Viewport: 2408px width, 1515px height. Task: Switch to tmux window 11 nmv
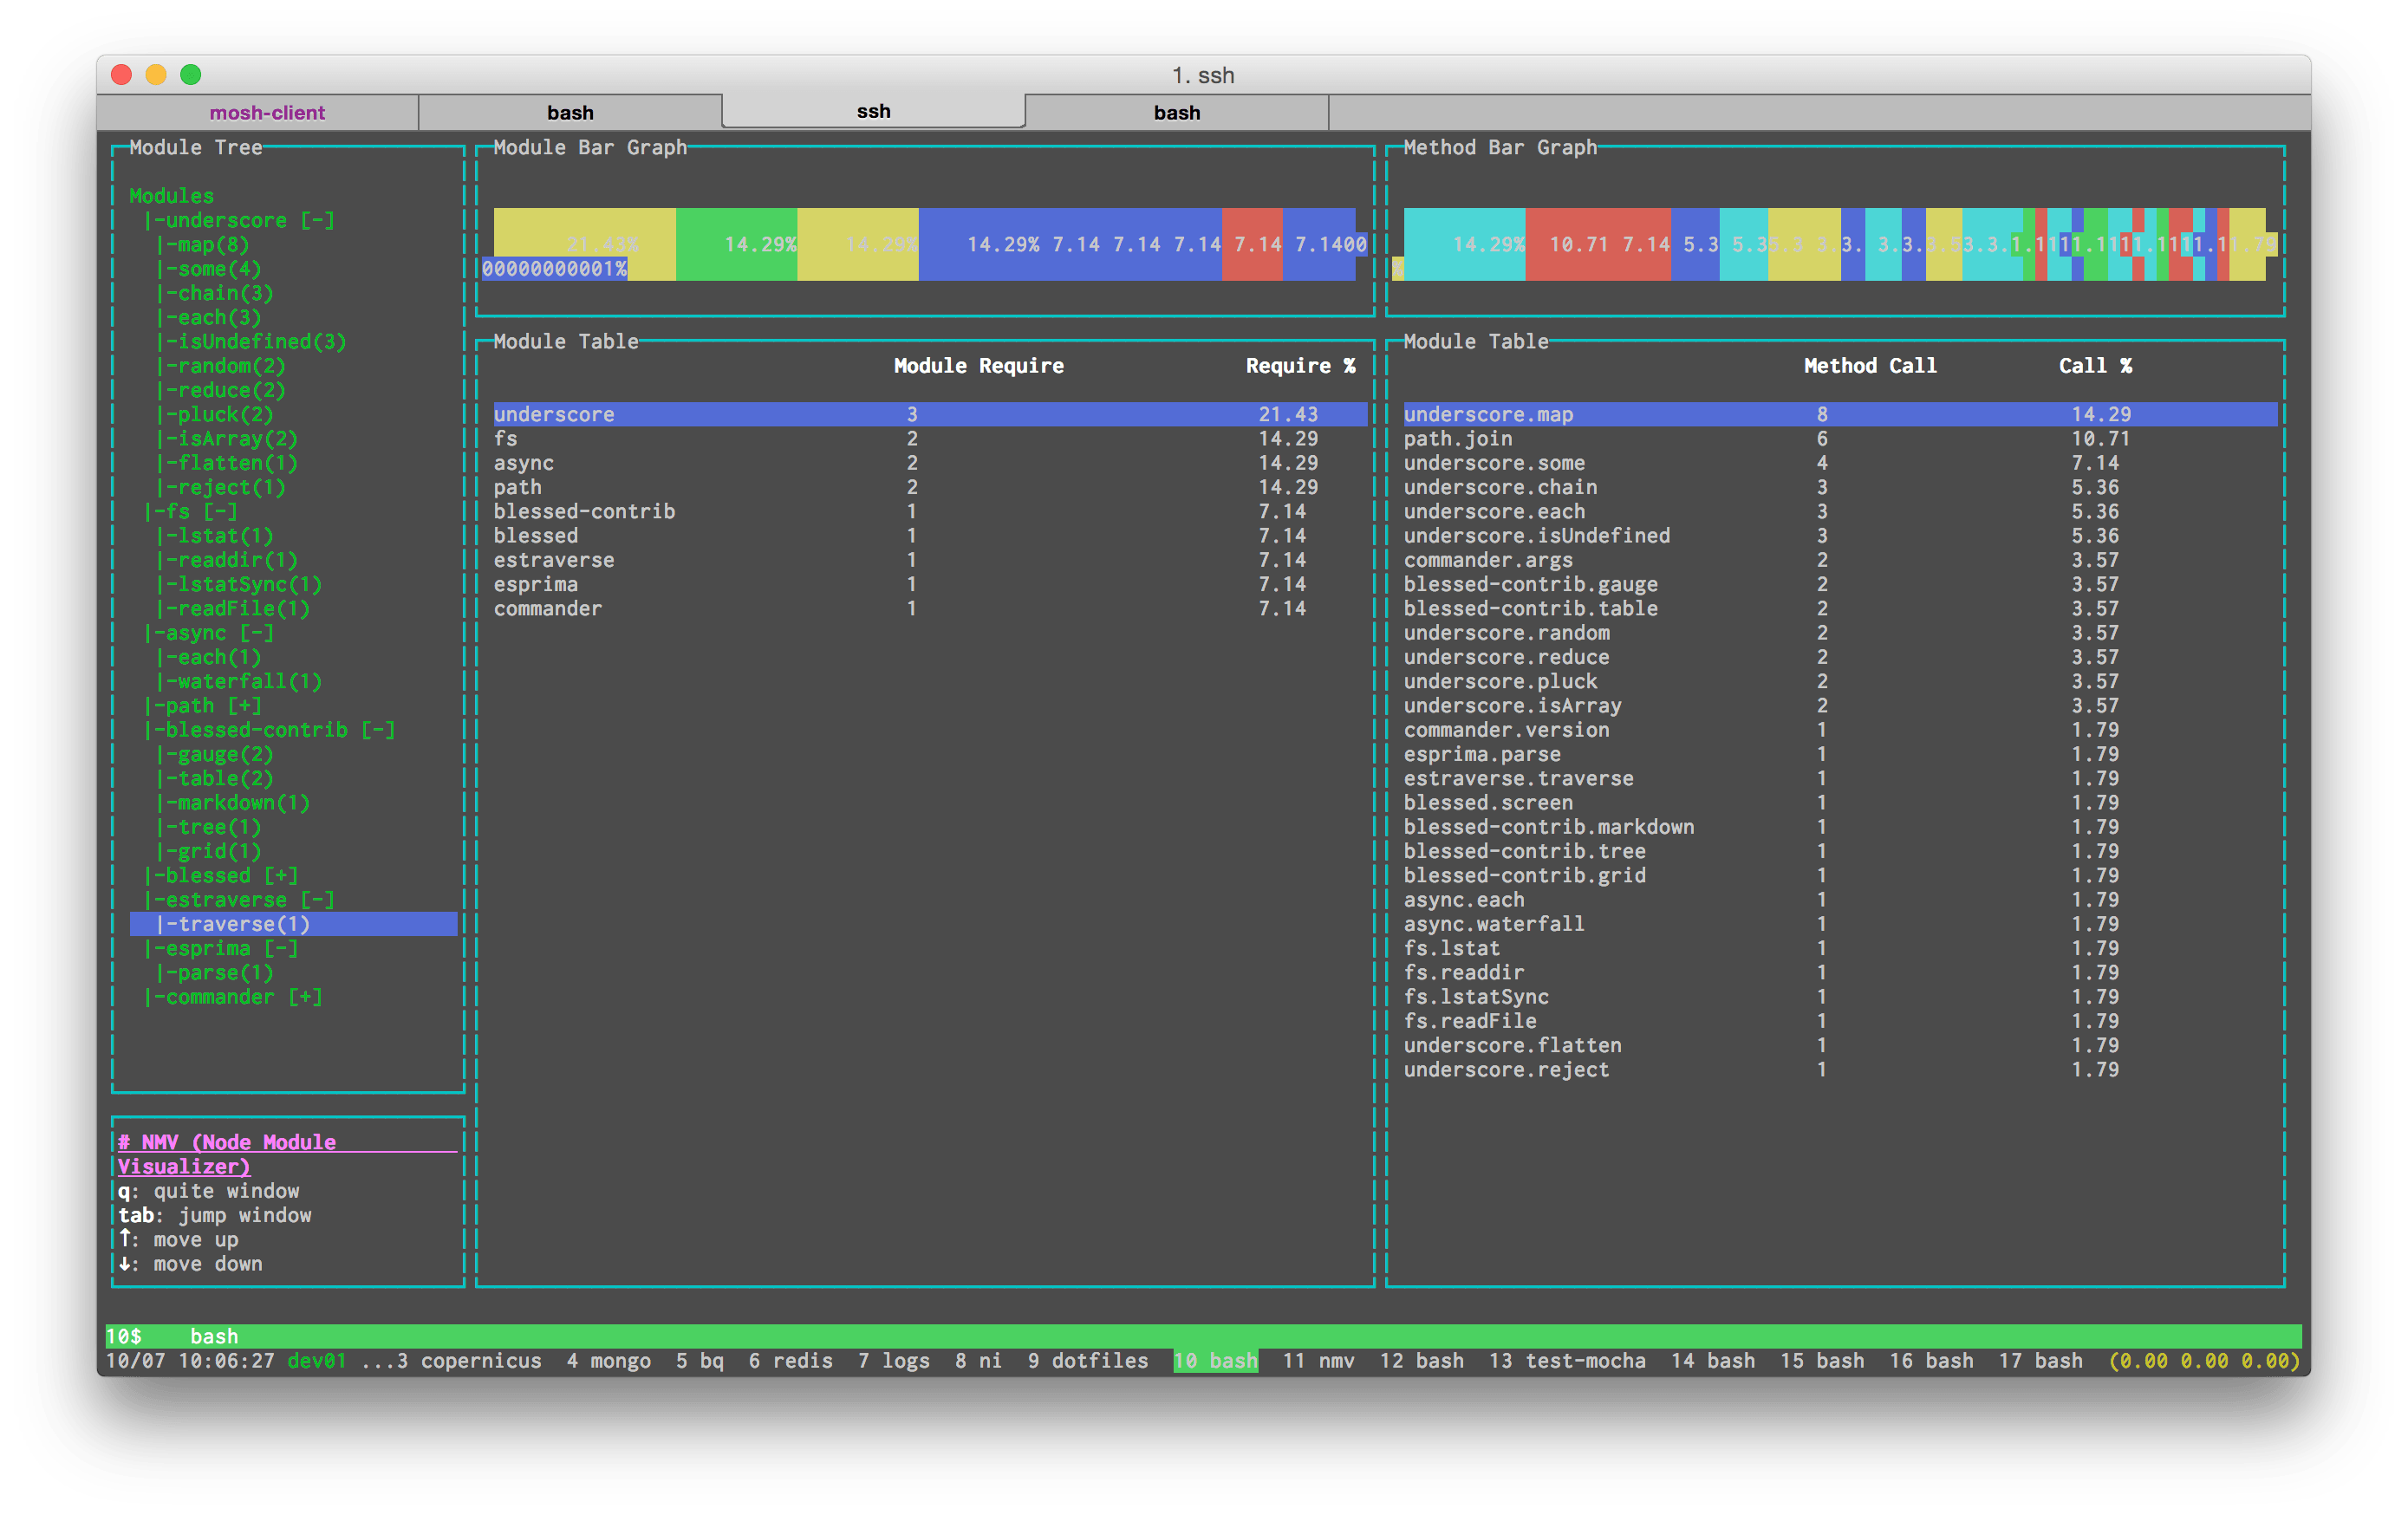(1318, 1360)
